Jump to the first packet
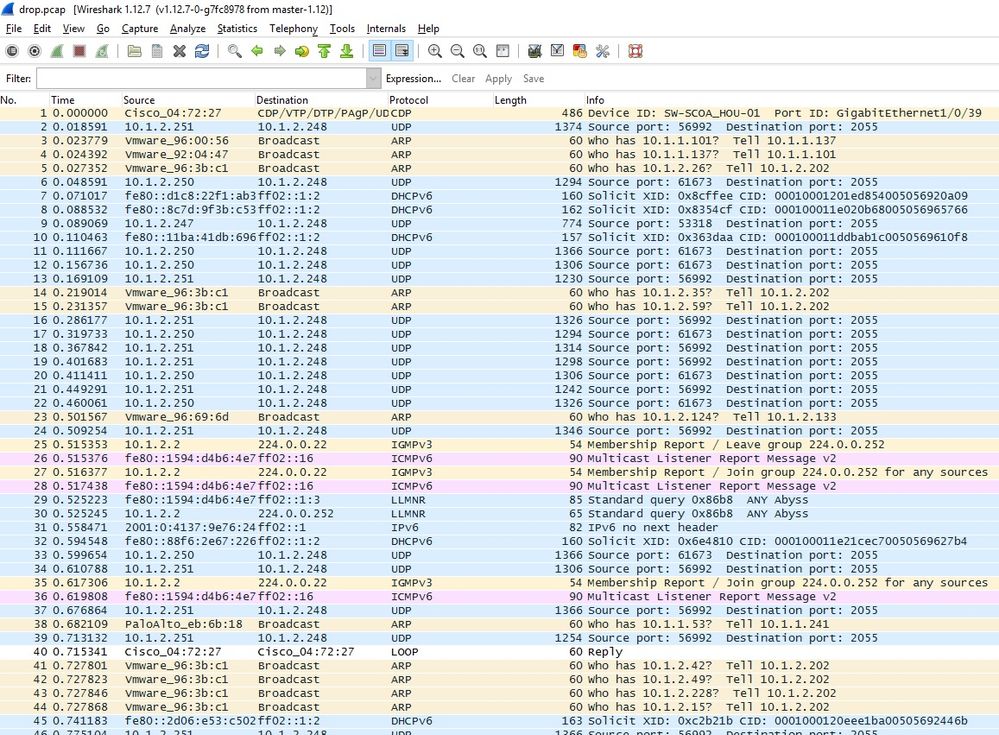999x735 pixels. tap(324, 51)
